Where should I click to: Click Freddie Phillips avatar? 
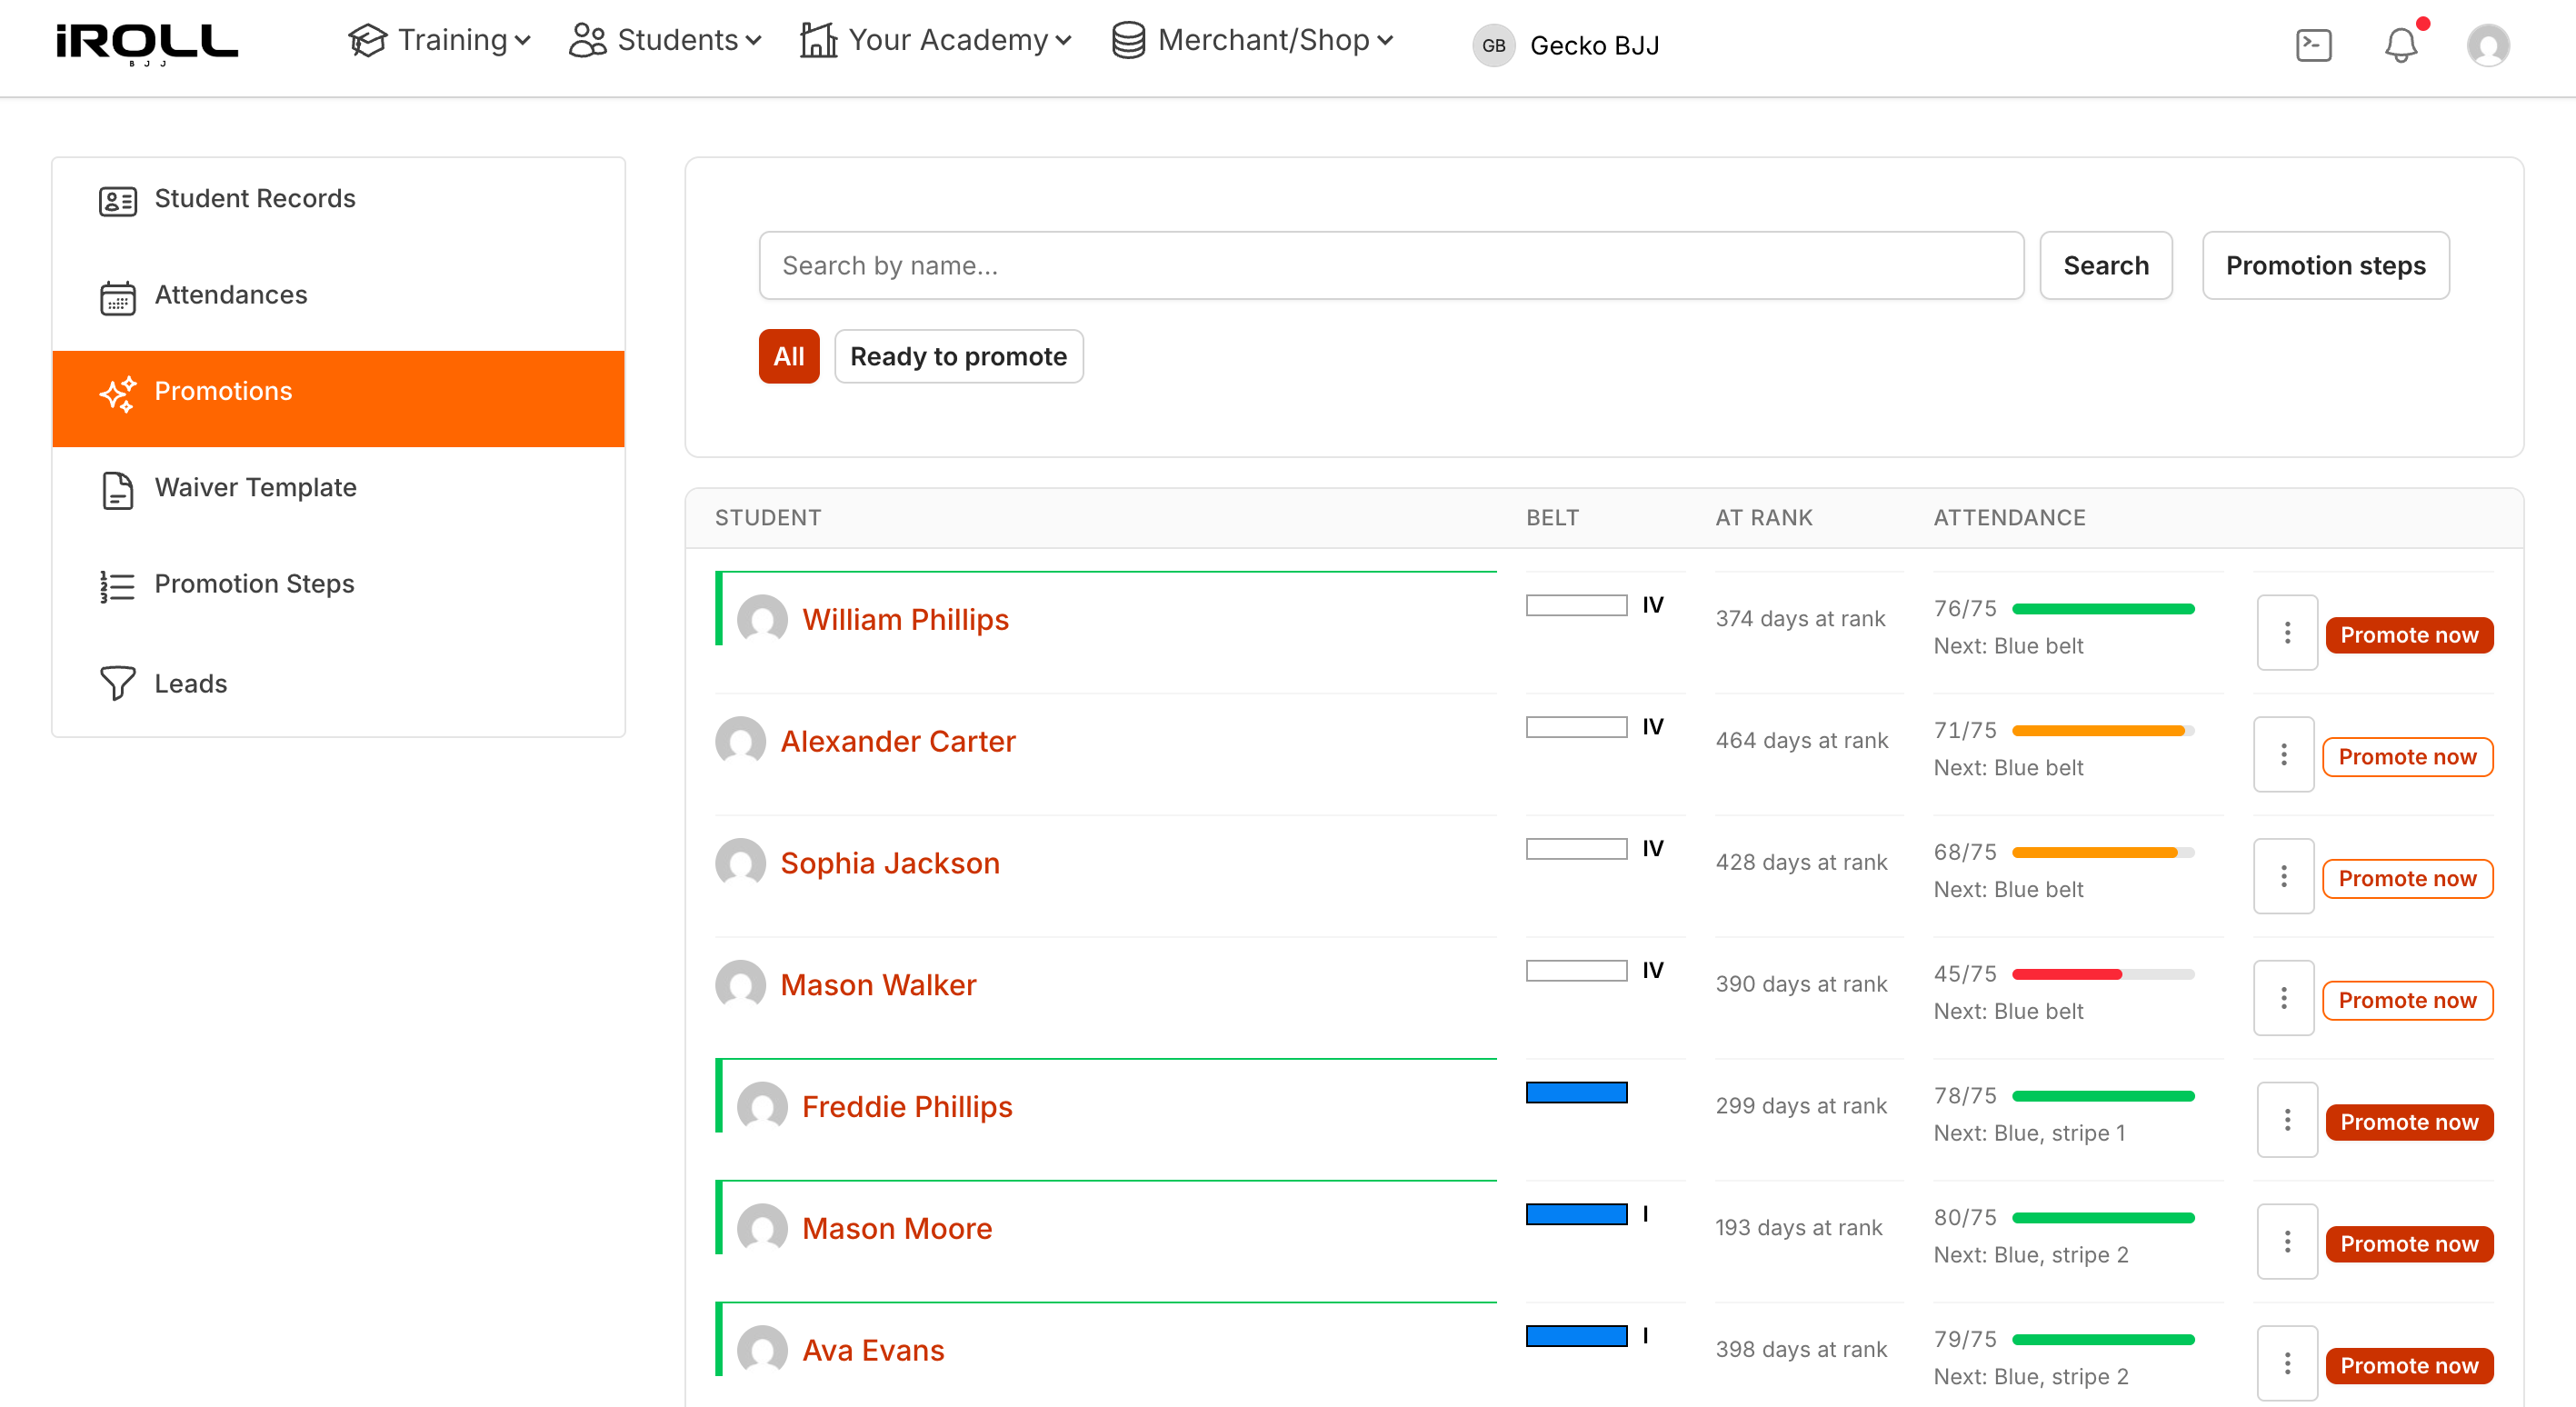point(762,1107)
